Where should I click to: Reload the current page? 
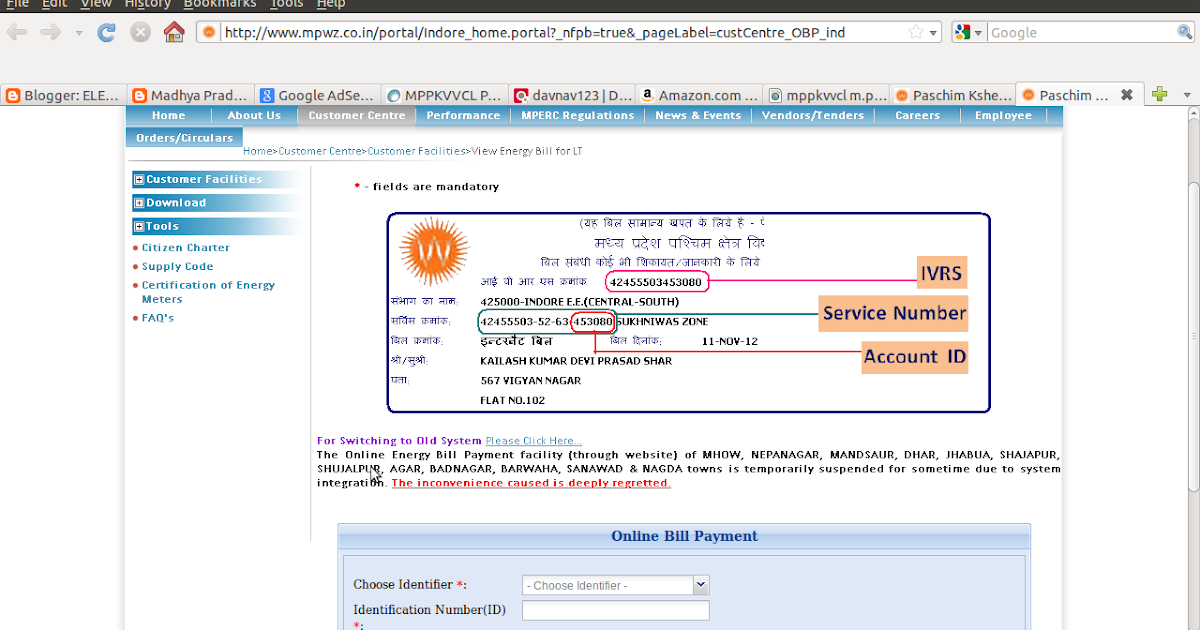(x=106, y=31)
